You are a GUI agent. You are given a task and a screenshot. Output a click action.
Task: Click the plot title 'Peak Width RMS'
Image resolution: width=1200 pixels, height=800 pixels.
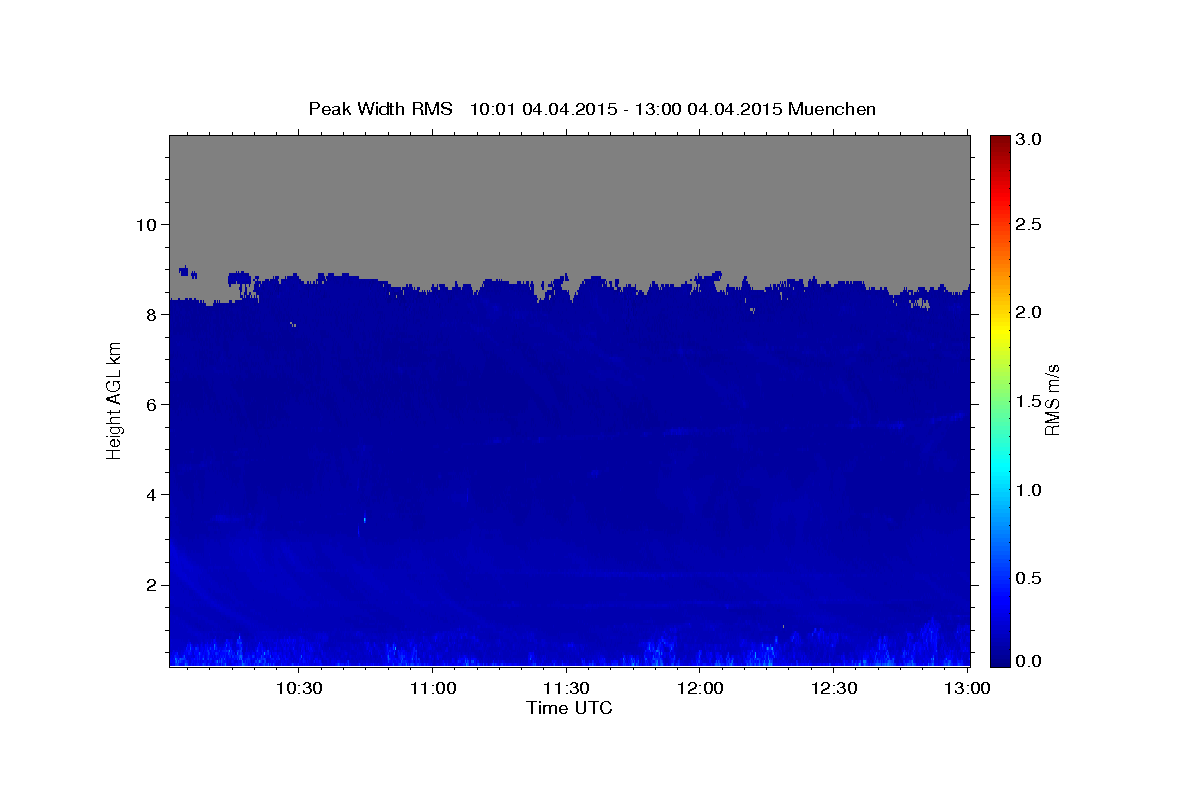coord(380,109)
